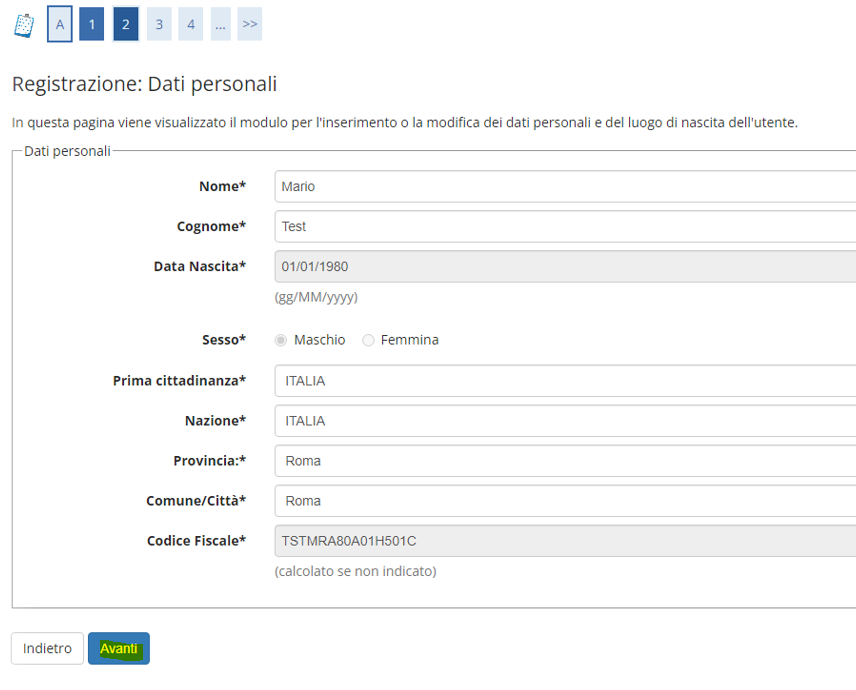
Task: Select step 1 in progress bar
Action: tap(92, 24)
